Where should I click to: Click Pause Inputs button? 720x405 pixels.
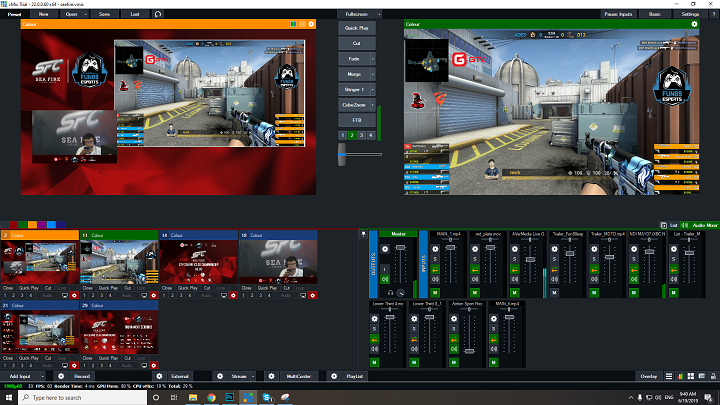(x=618, y=14)
